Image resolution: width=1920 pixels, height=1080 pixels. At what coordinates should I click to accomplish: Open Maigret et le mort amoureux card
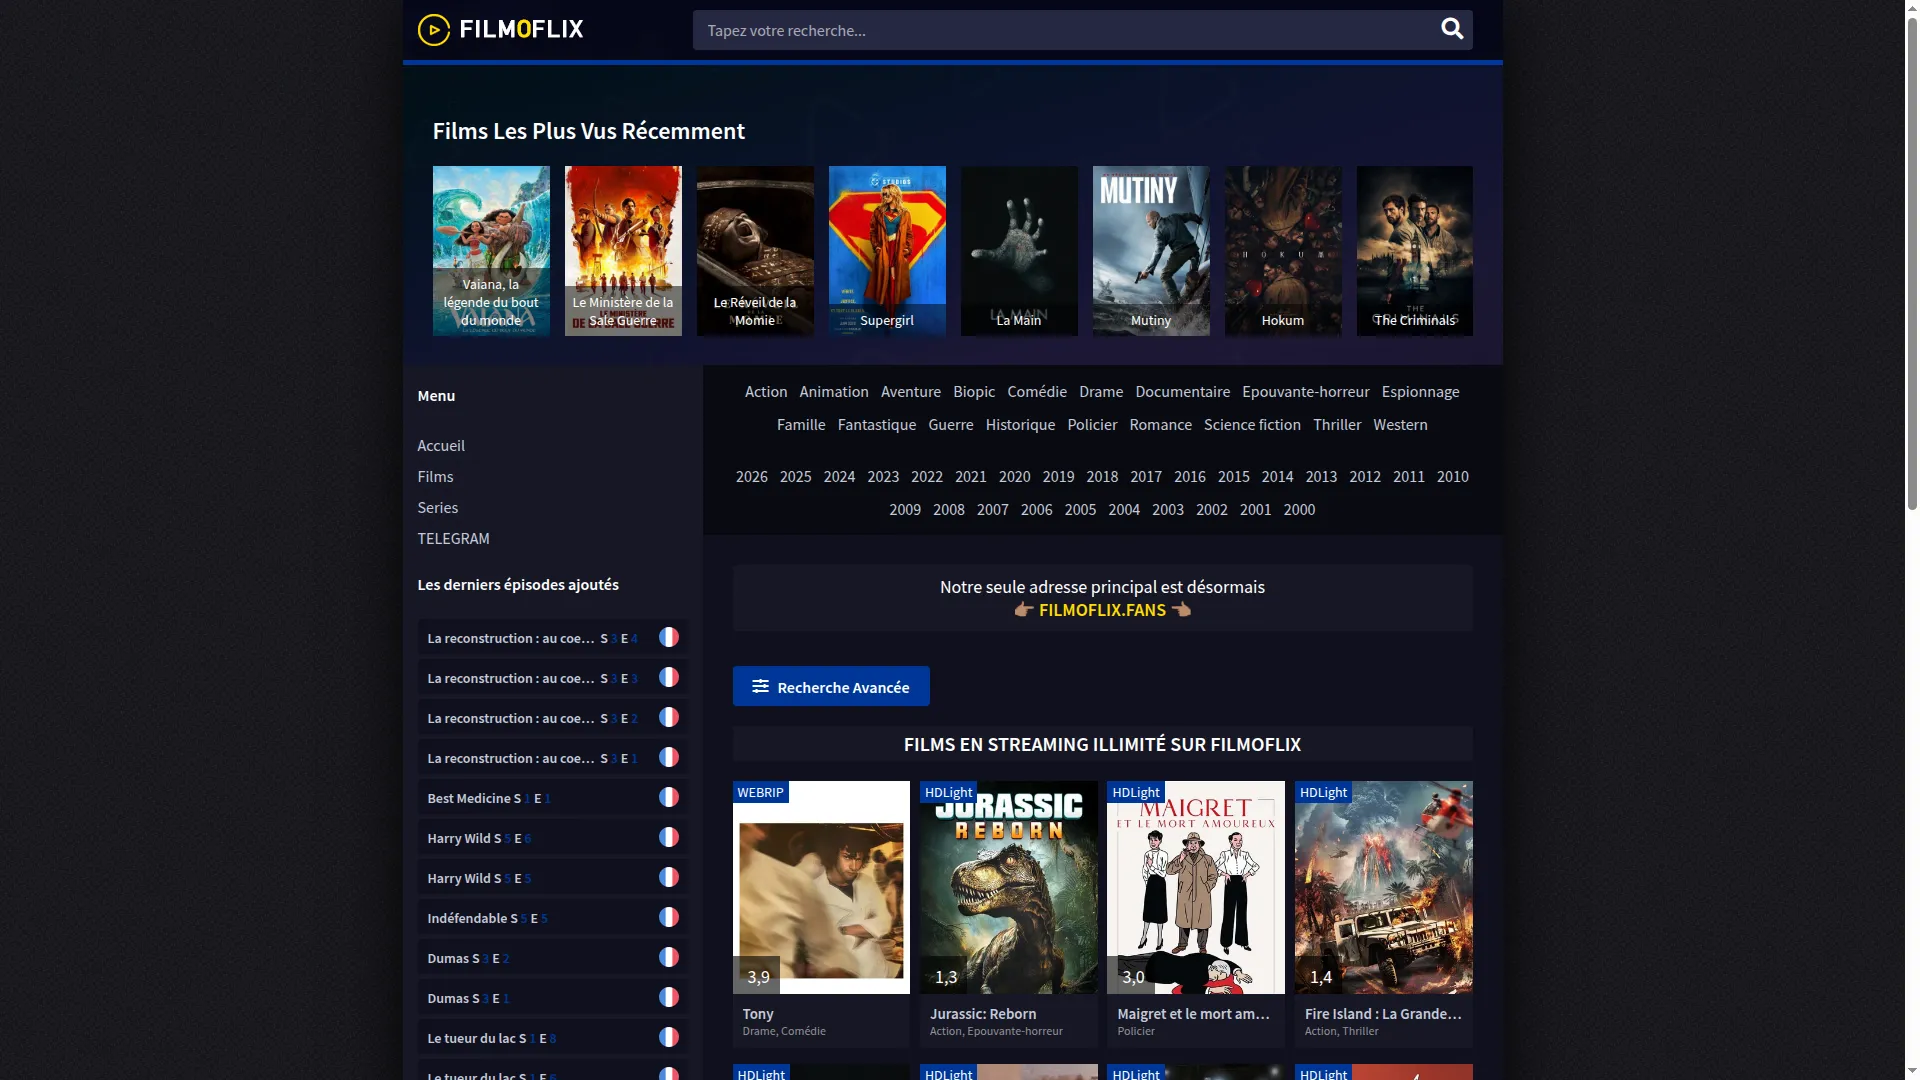click(1195, 913)
